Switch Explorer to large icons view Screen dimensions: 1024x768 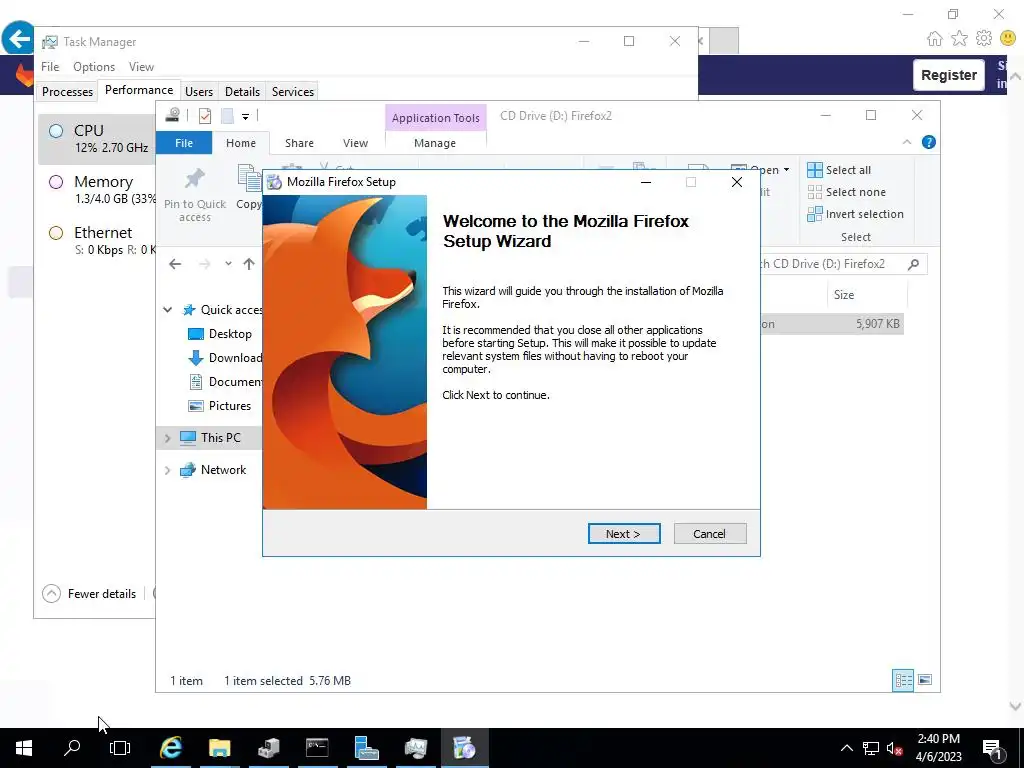click(925, 680)
